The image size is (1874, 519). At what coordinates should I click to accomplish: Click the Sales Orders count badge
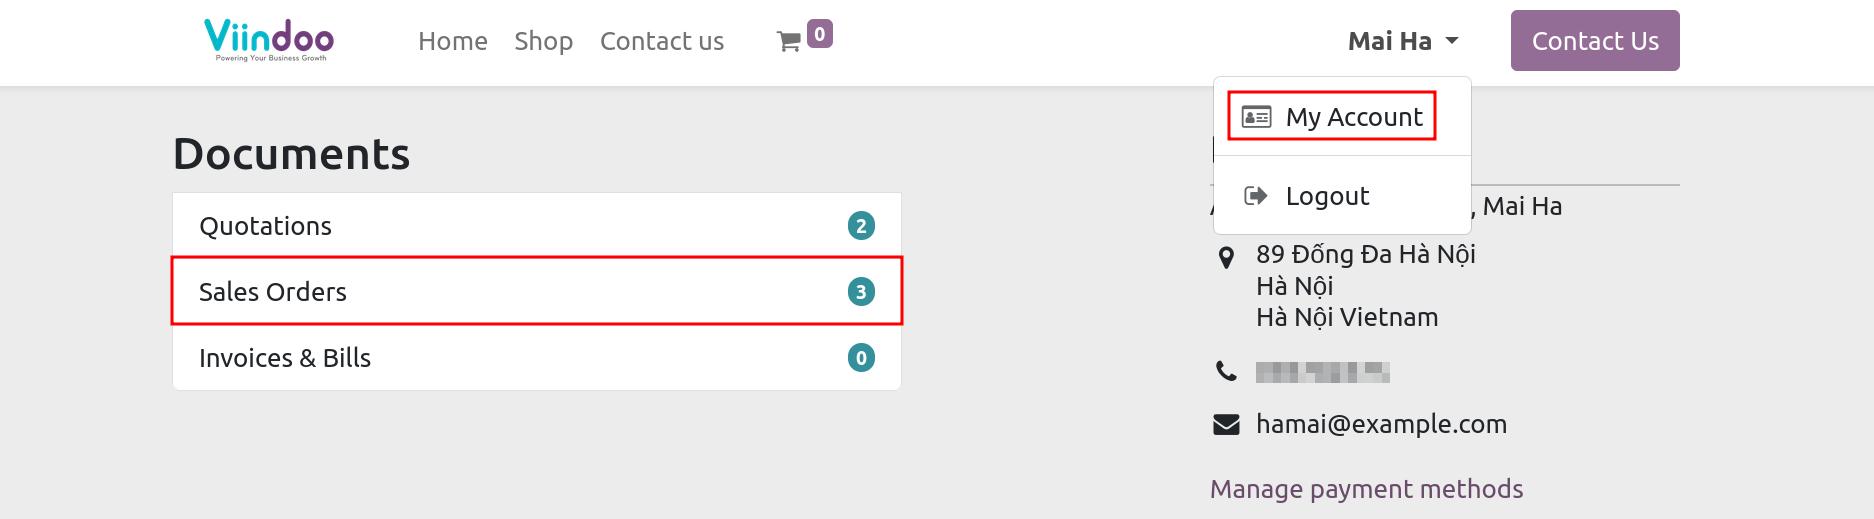[x=861, y=292]
